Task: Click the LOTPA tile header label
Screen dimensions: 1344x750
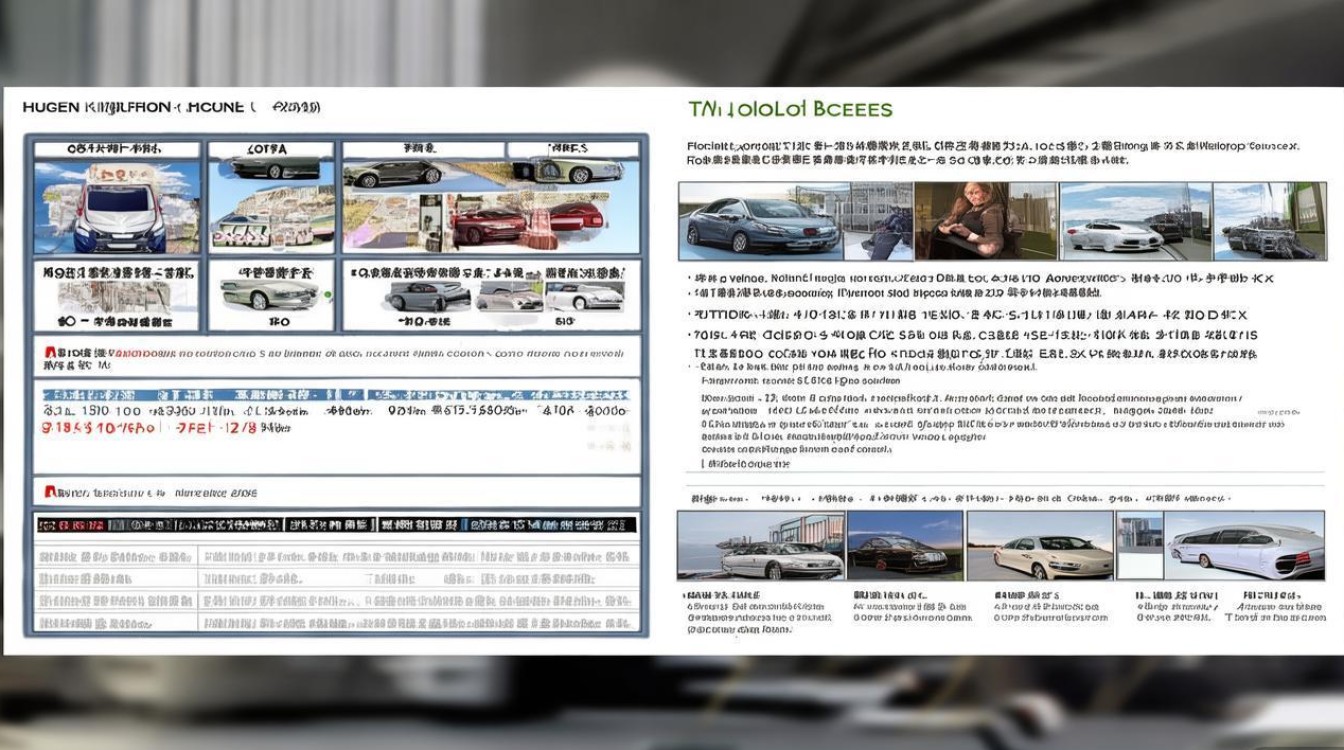Action: tap(270, 149)
